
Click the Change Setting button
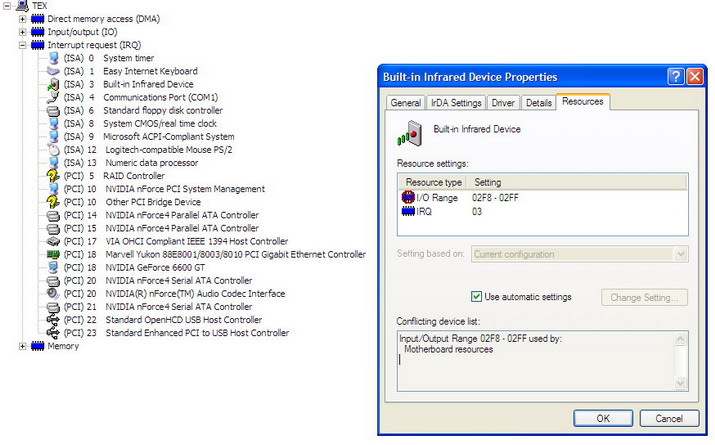coord(644,297)
